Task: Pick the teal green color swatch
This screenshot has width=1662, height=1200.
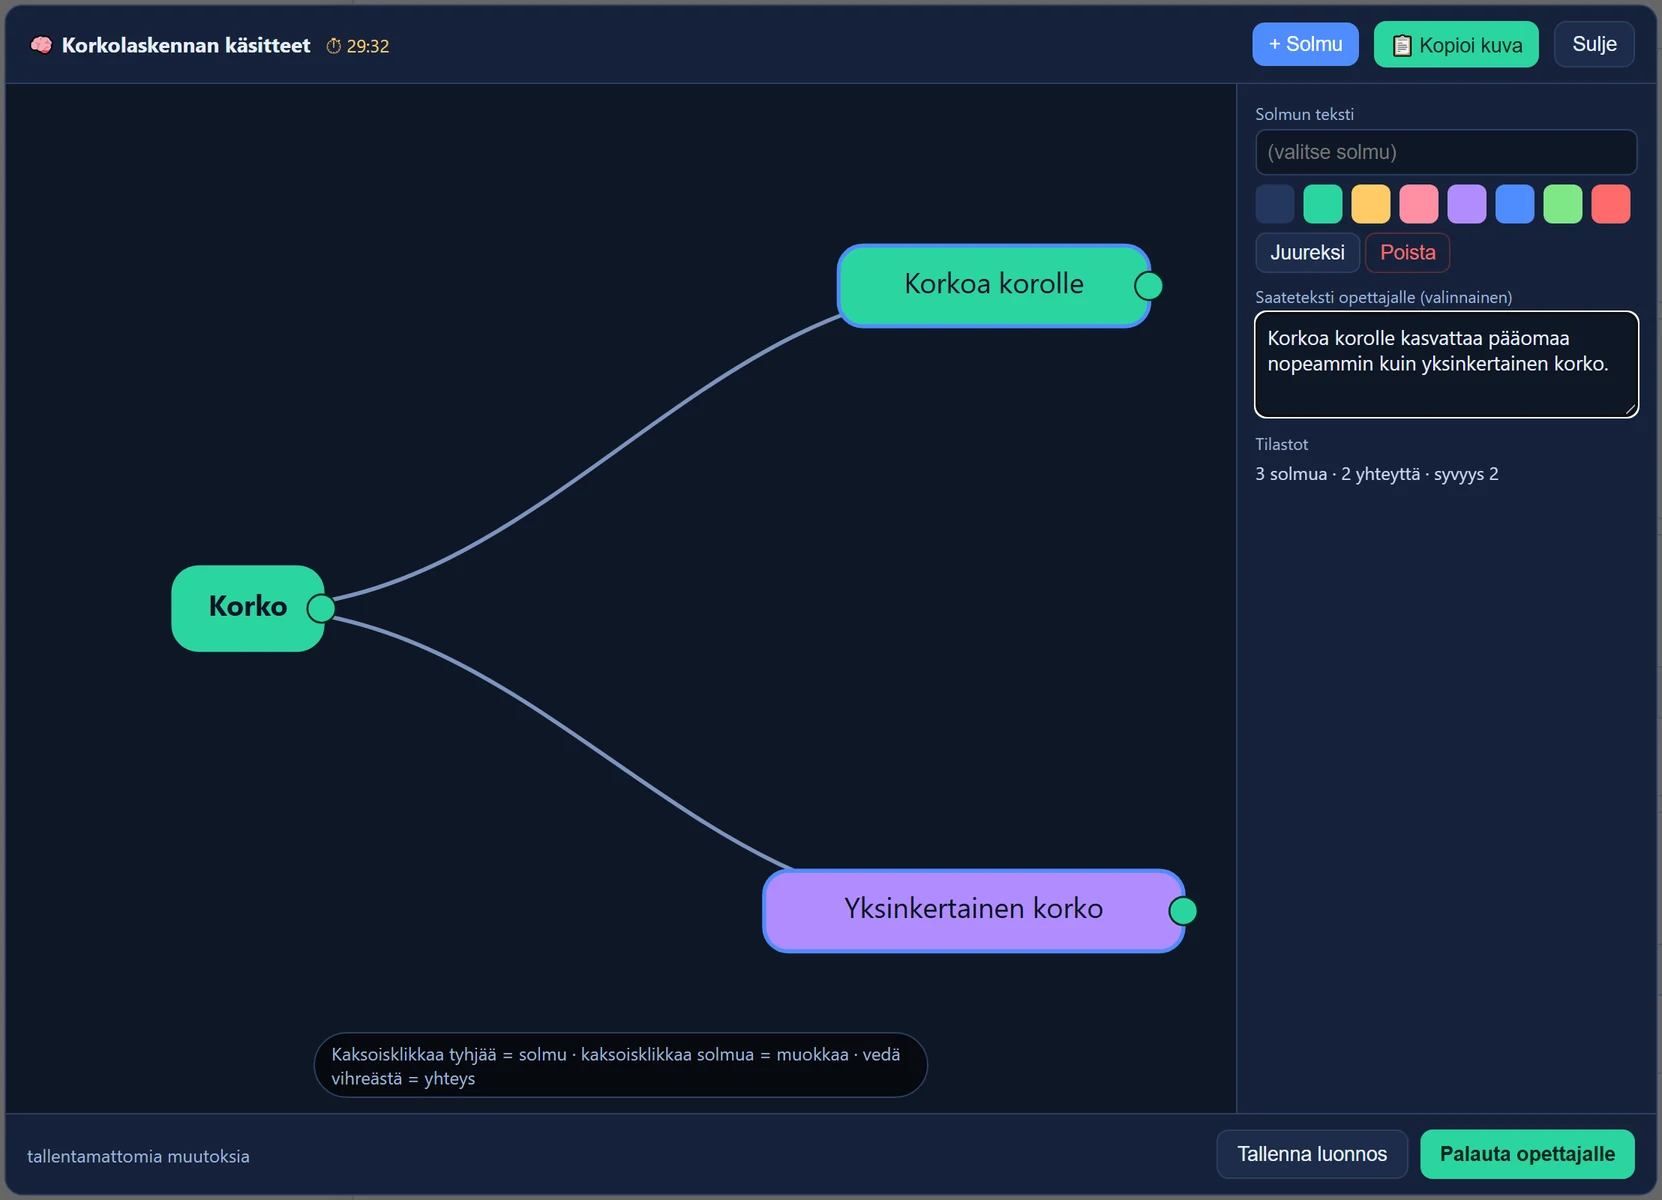Action: click(1323, 204)
